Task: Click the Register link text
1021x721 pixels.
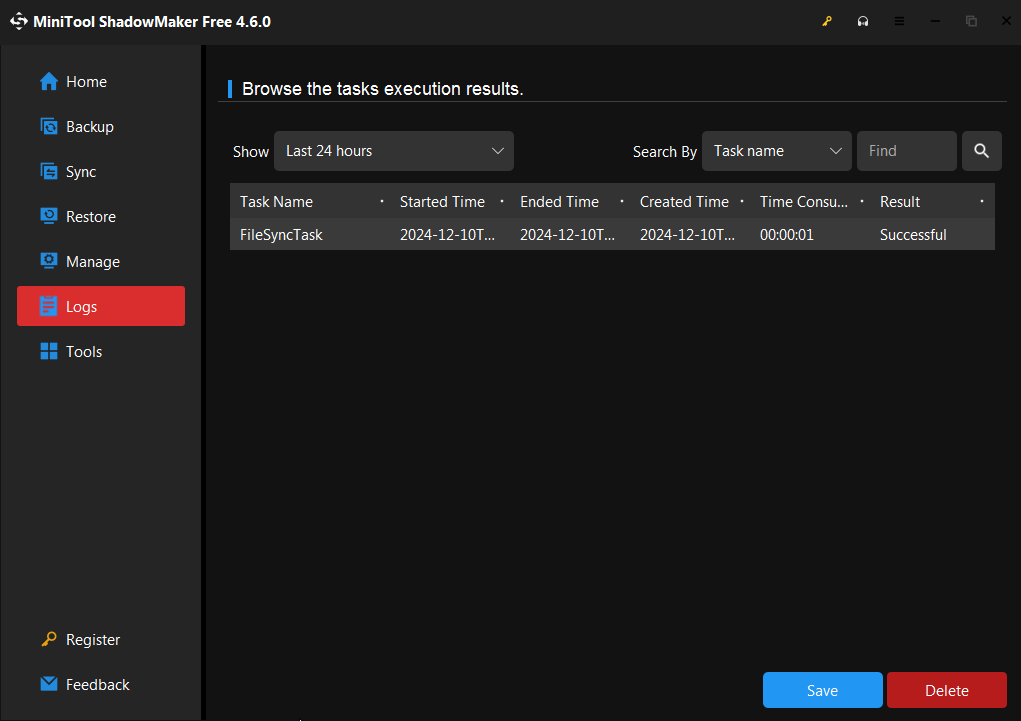Action: (x=92, y=640)
